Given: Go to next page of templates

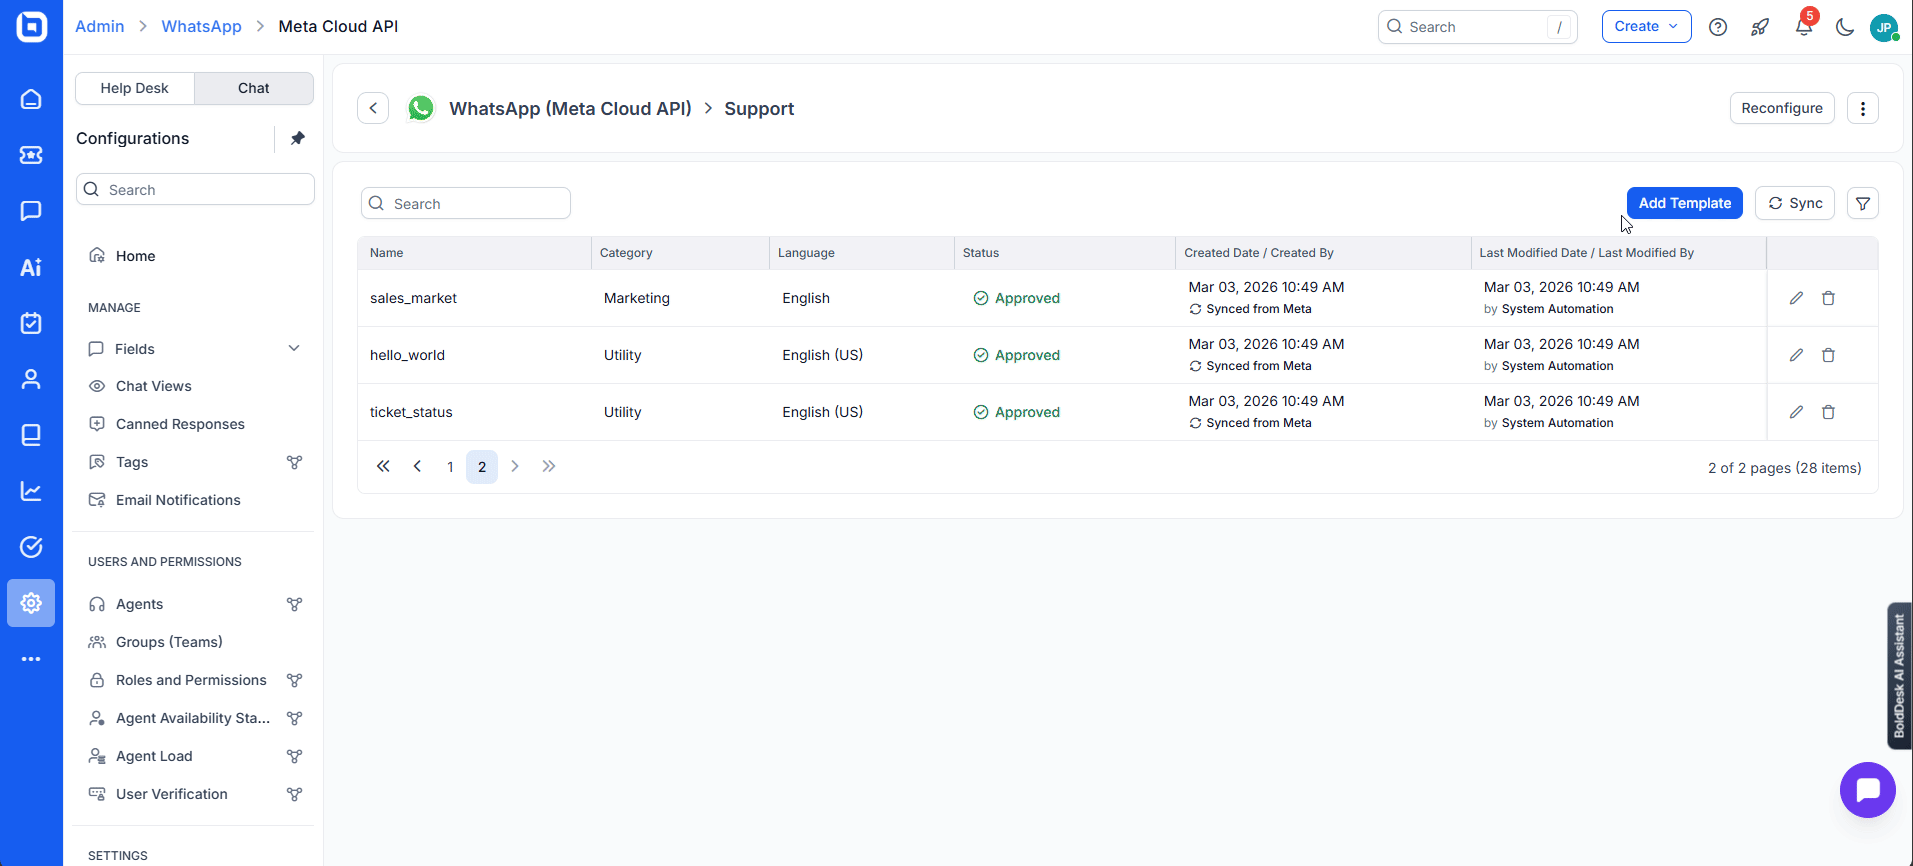Looking at the screenshot, I should coord(515,466).
